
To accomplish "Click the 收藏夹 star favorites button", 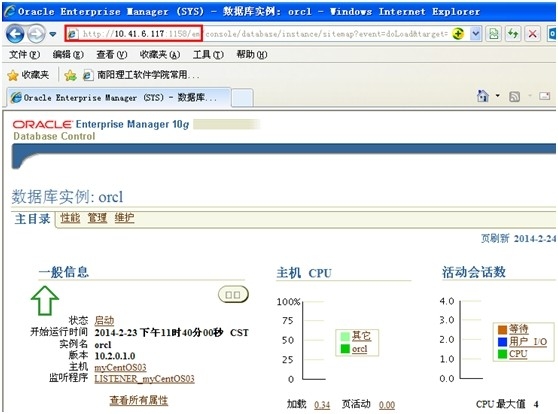I will coord(28,75).
